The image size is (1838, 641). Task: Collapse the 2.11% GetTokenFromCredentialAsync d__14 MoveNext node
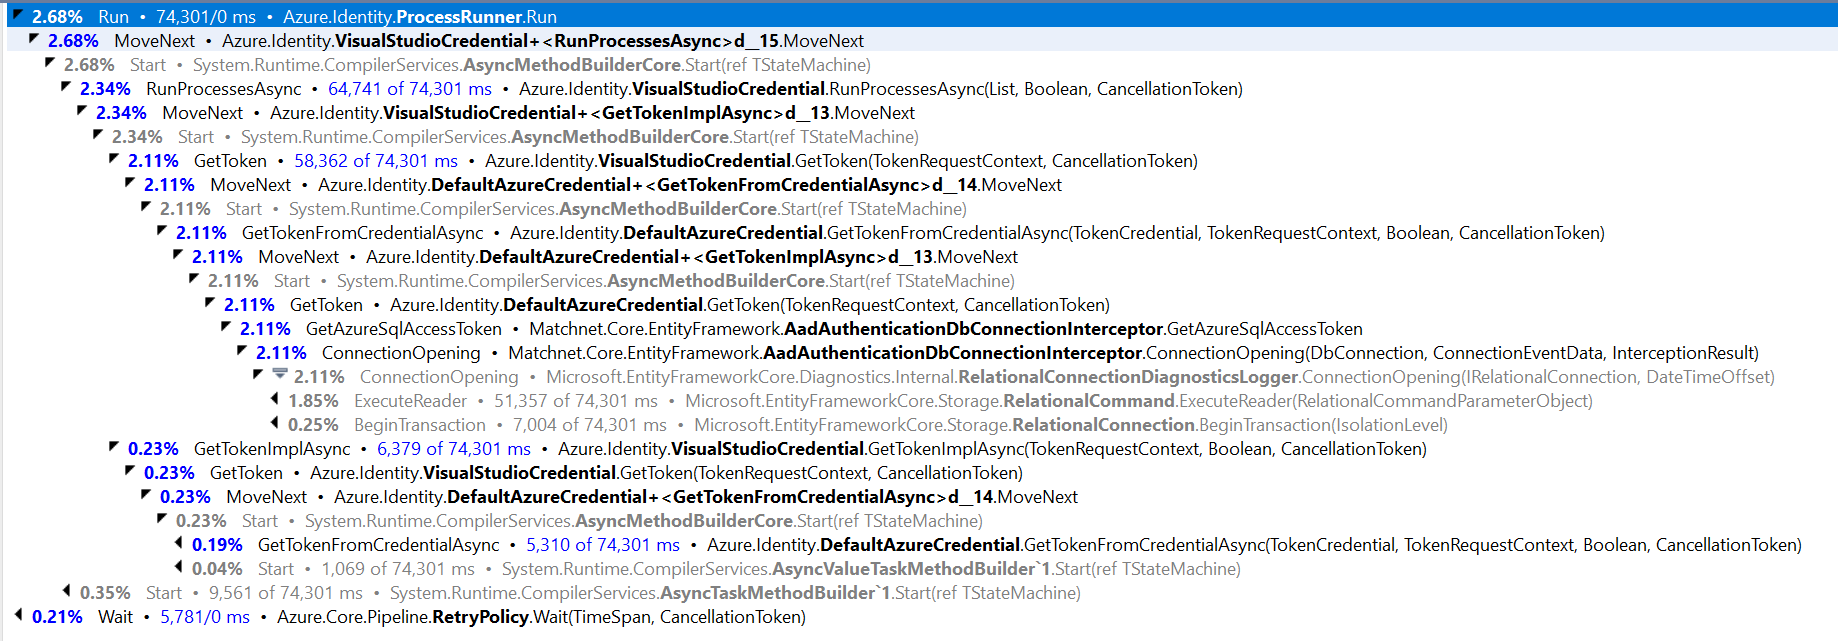(x=130, y=183)
